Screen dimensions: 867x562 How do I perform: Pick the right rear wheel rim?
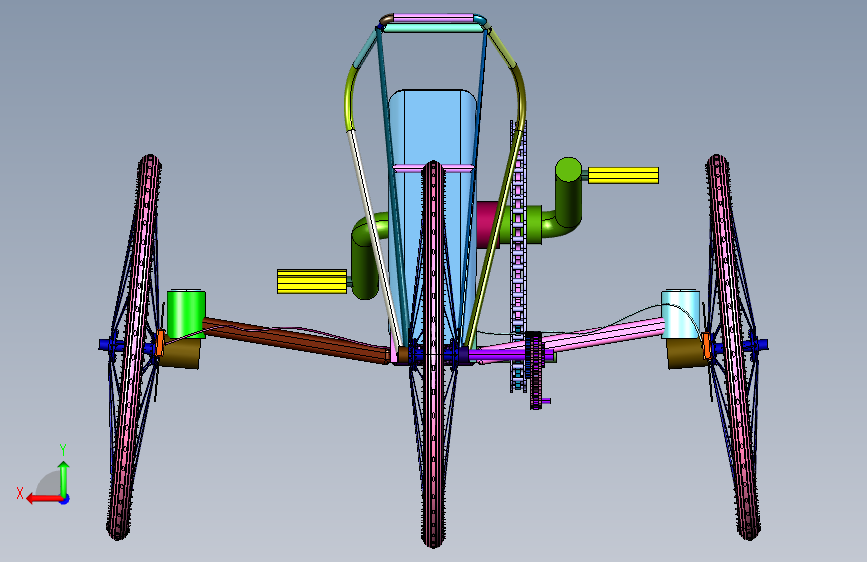pos(733,347)
